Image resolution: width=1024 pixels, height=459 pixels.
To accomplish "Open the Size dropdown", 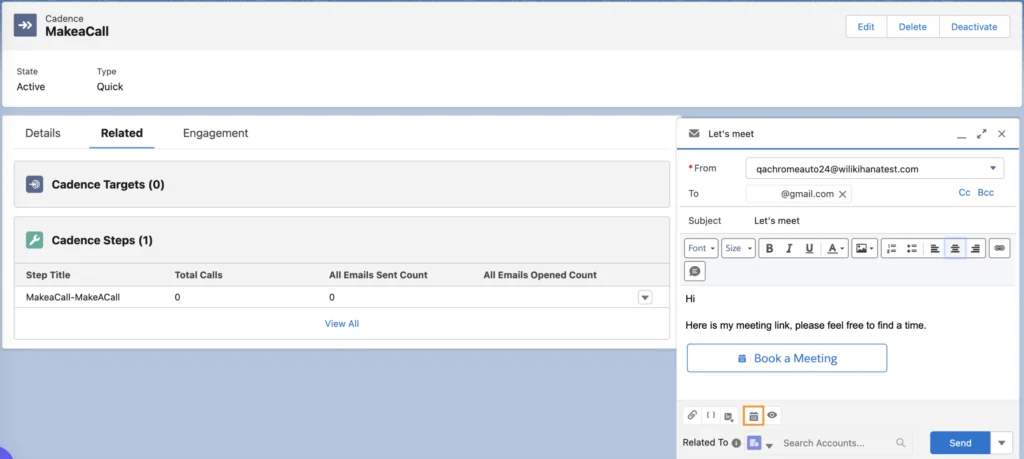I will (738, 248).
